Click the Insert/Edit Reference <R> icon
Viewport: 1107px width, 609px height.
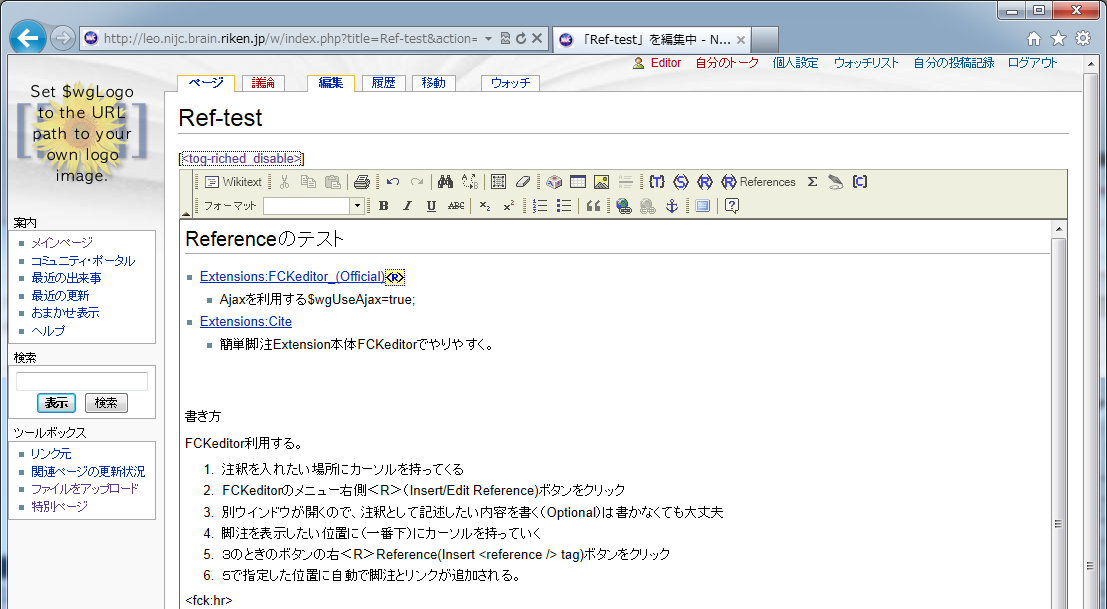point(705,182)
